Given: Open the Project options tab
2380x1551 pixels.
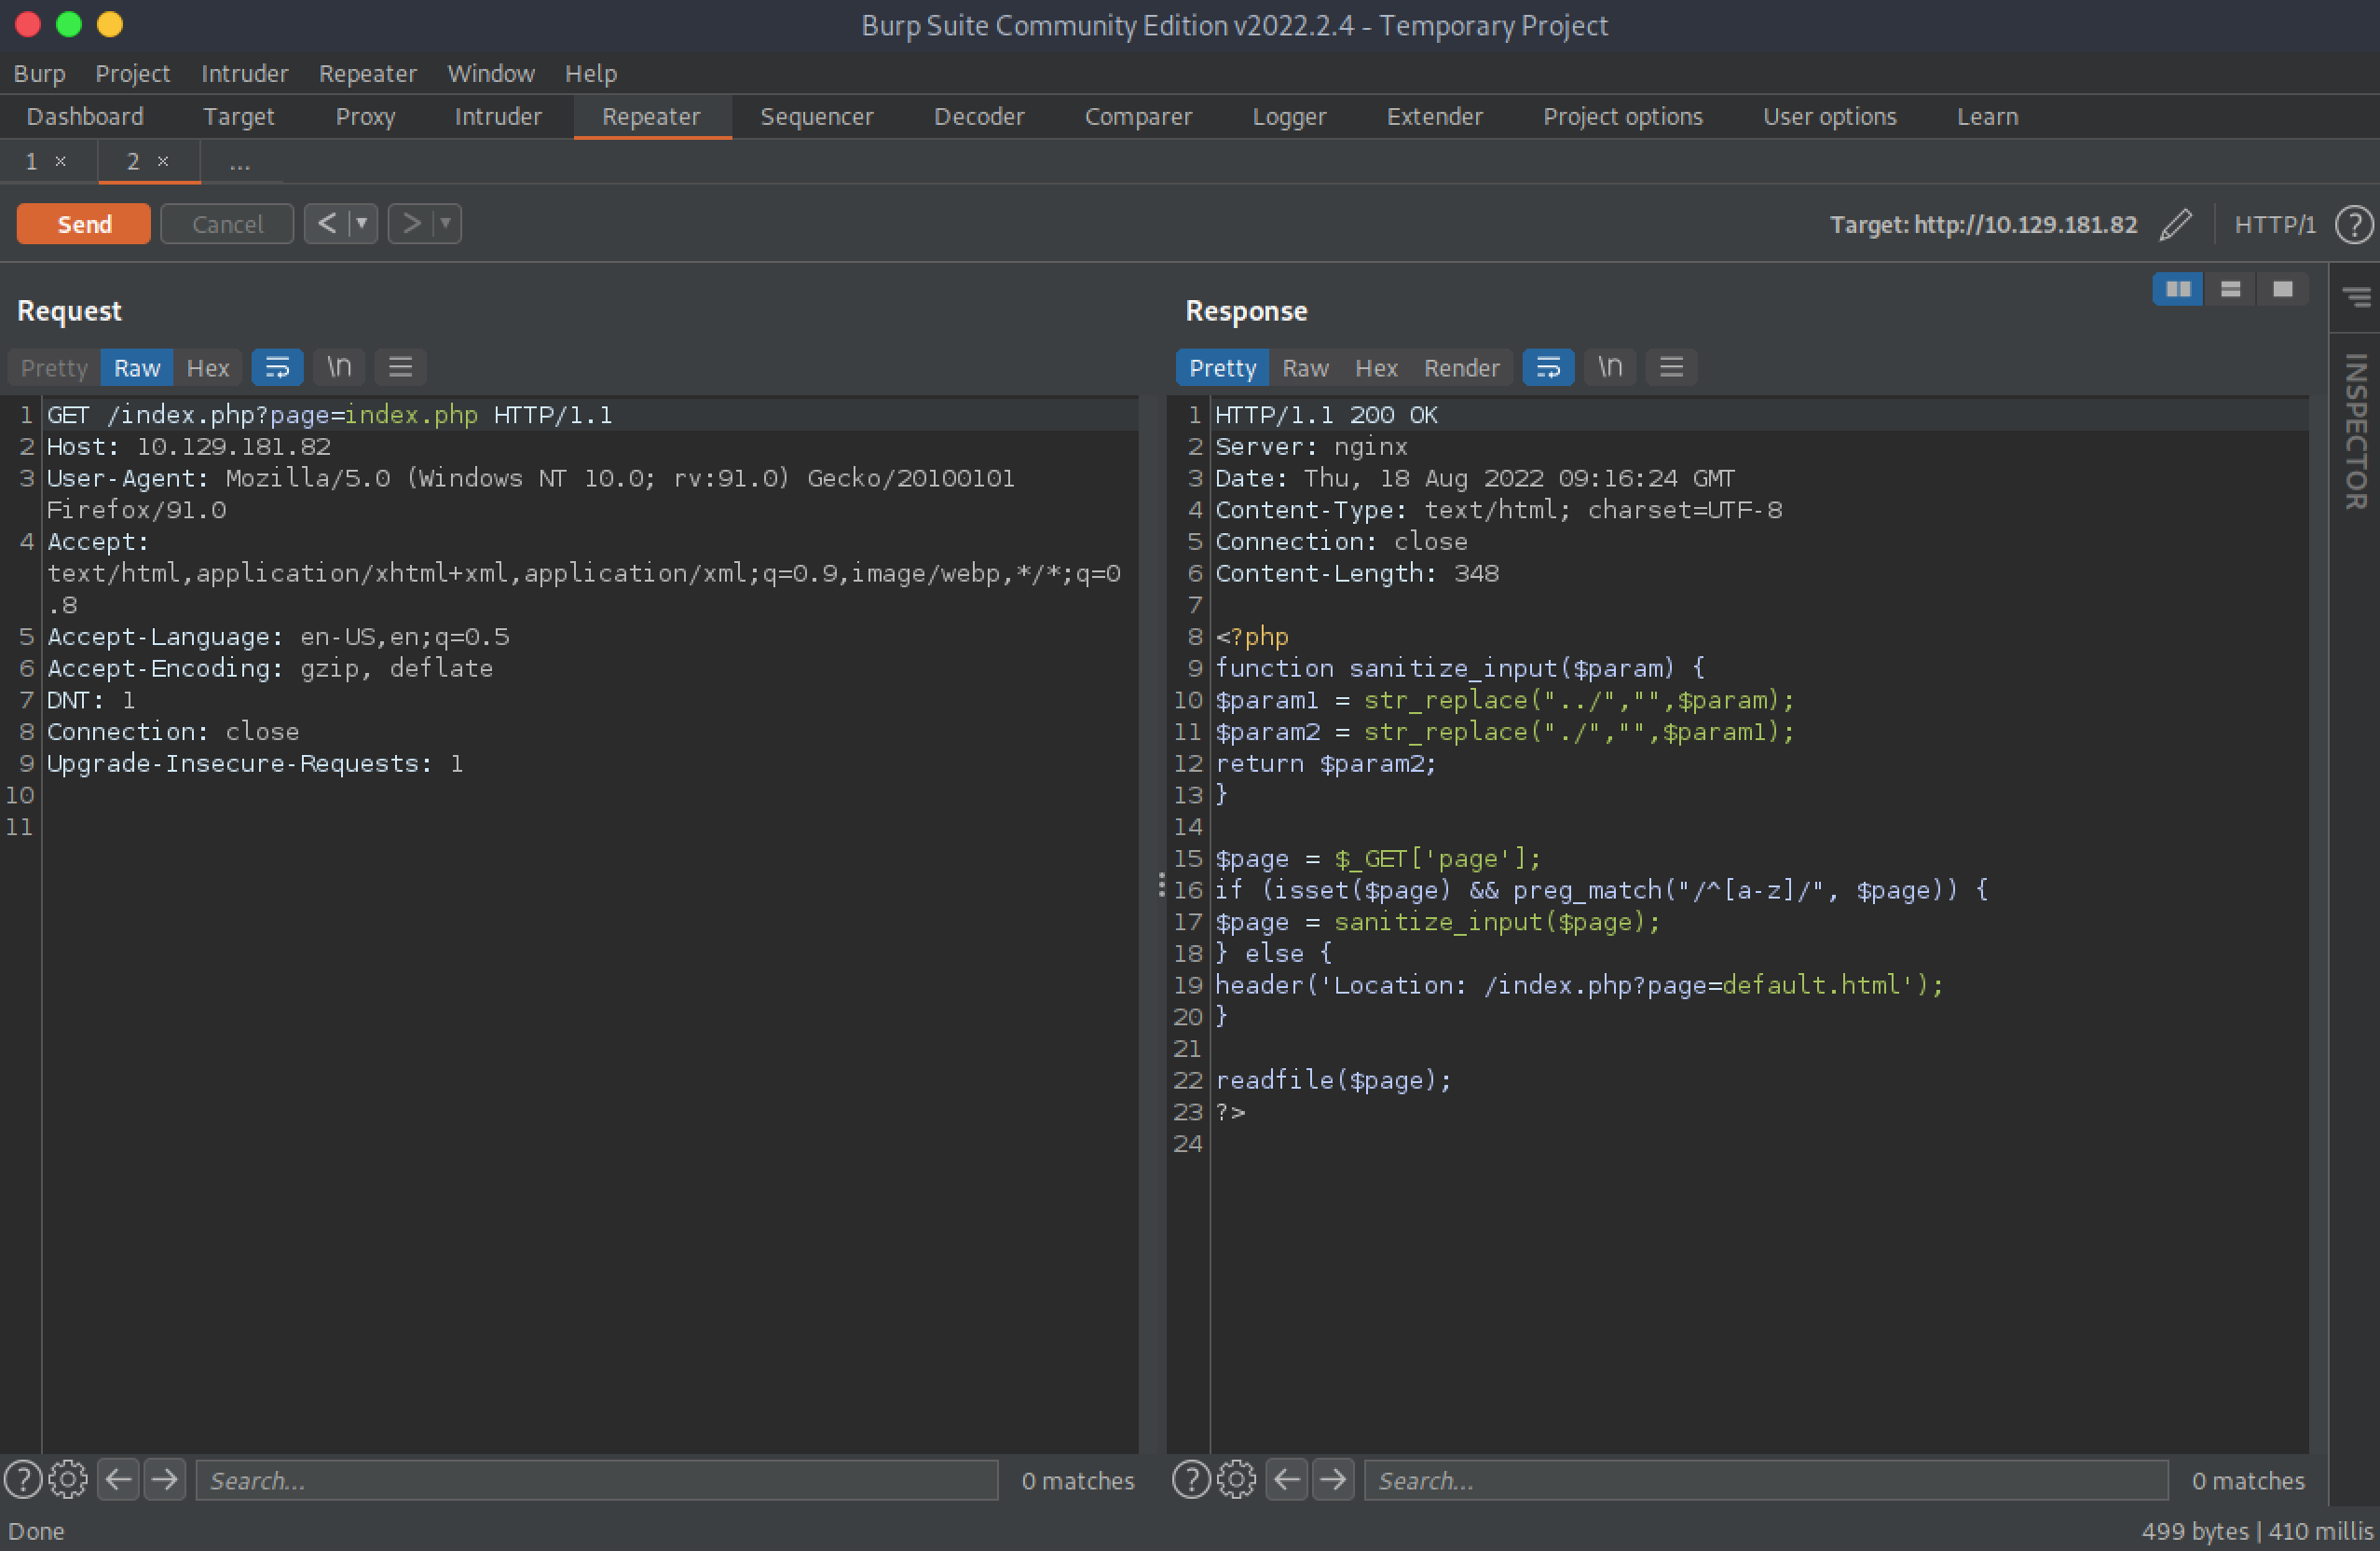Looking at the screenshot, I should click(1622, 116).
